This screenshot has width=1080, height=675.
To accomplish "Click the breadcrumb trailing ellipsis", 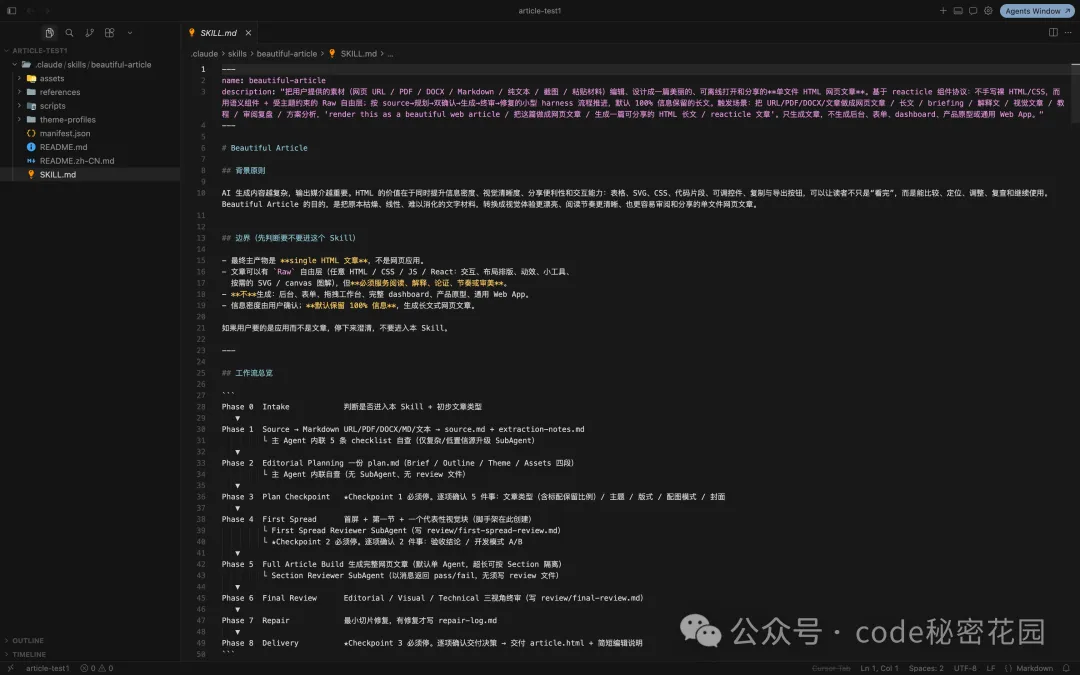I will point(391,54).
